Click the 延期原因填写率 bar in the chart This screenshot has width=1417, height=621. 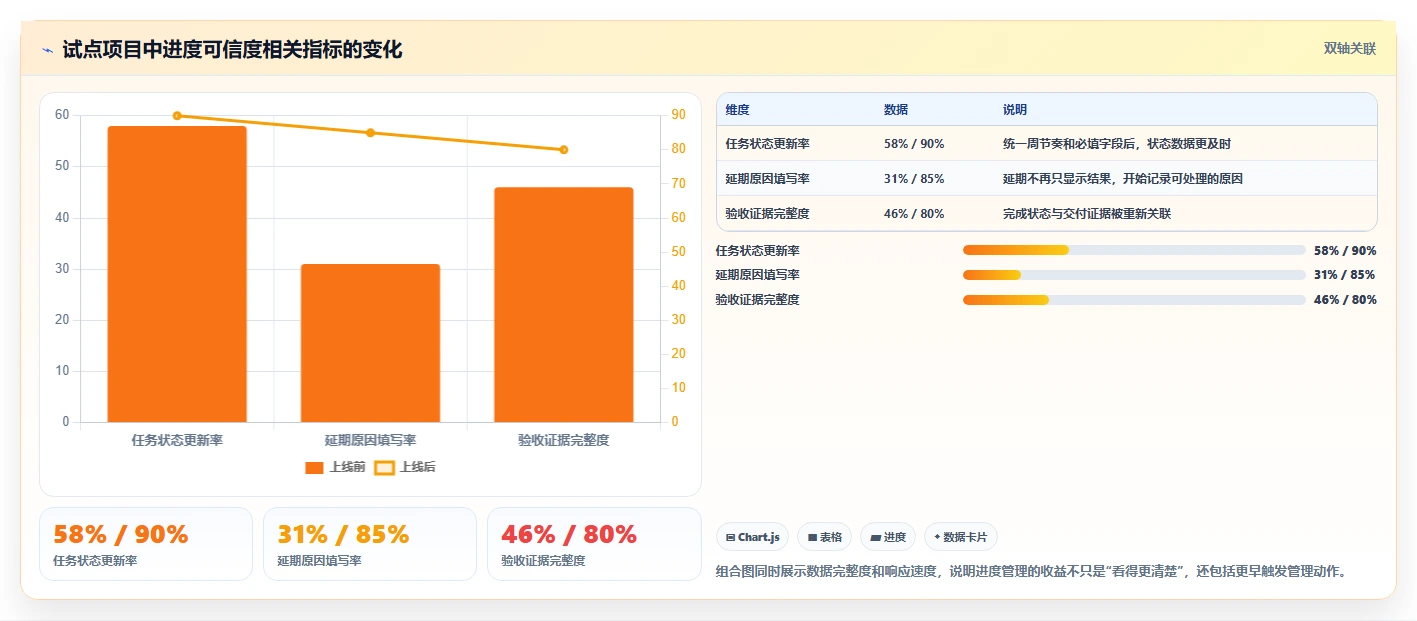point(370,343)
